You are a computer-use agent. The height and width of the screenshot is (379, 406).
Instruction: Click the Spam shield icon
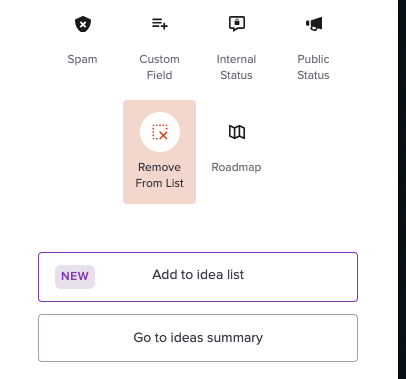click(x=83, y=24)
